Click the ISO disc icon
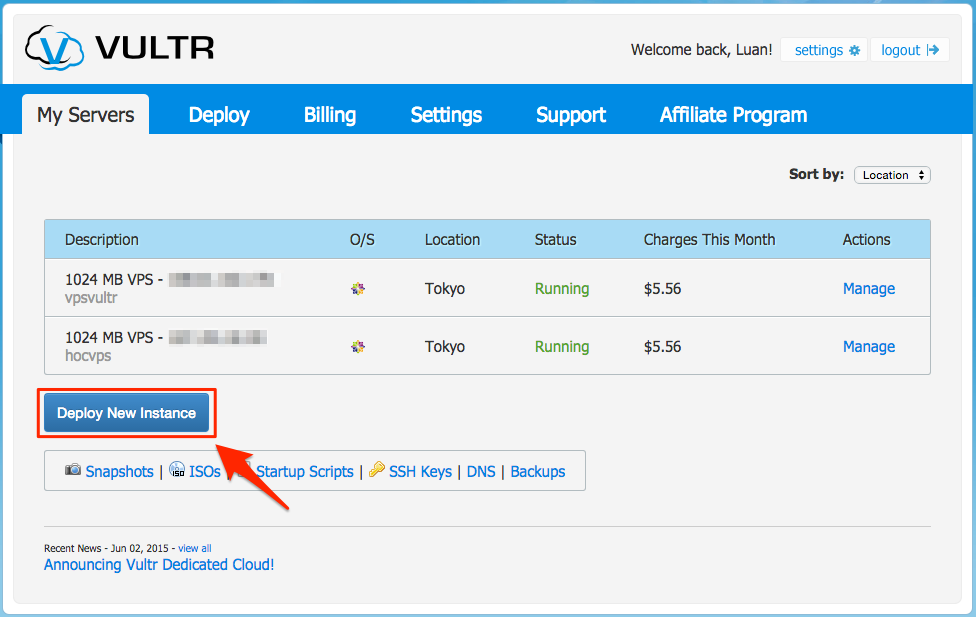This screenshot has height=617, width=976. 177,470
